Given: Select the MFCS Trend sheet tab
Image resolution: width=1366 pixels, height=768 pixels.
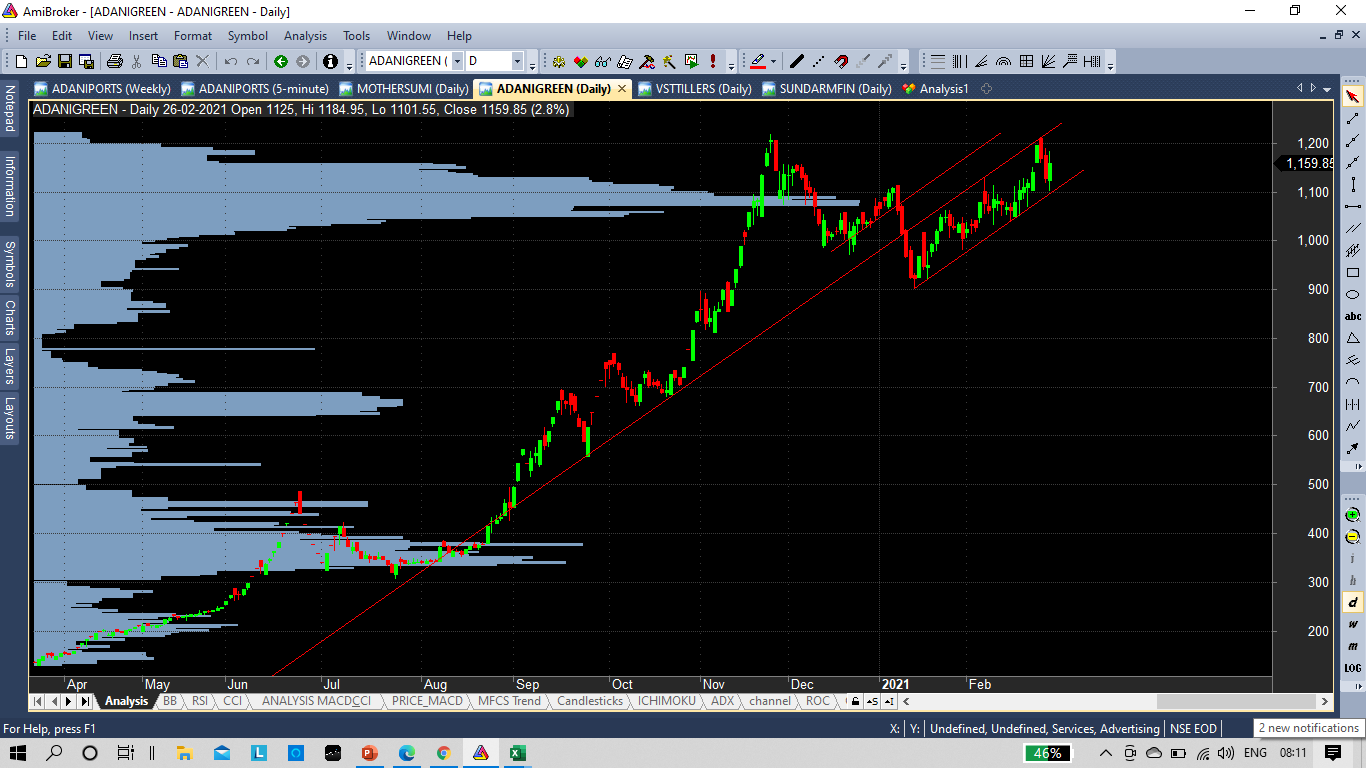Looking at the screenshot, I should pyautogui.click(x=510, y=701).
